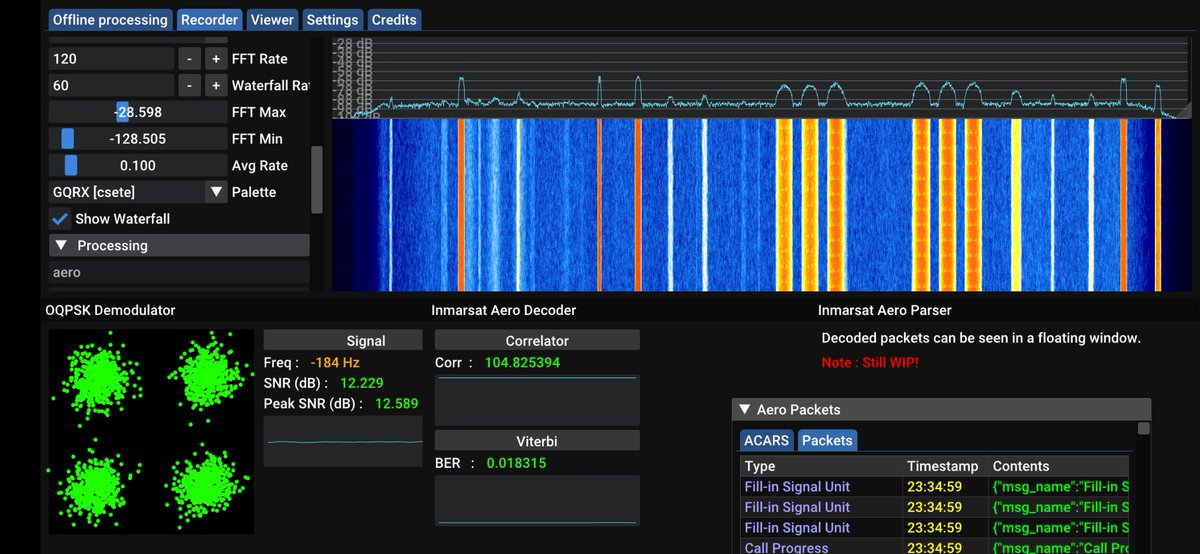This screenshot has width=1200, height=554.
Task: Click the Correlator history plot
Action: pos(537,399)
